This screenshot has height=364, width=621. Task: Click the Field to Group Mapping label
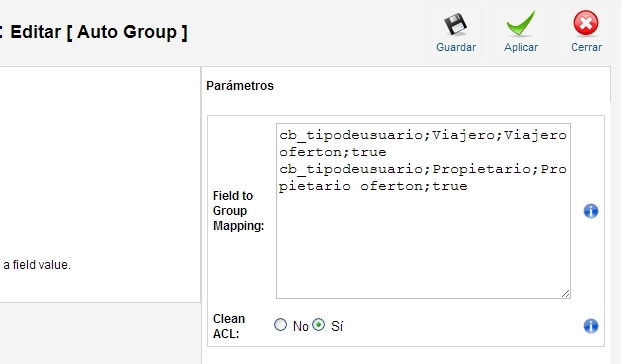pyautogui.click(x=238, y=211)
